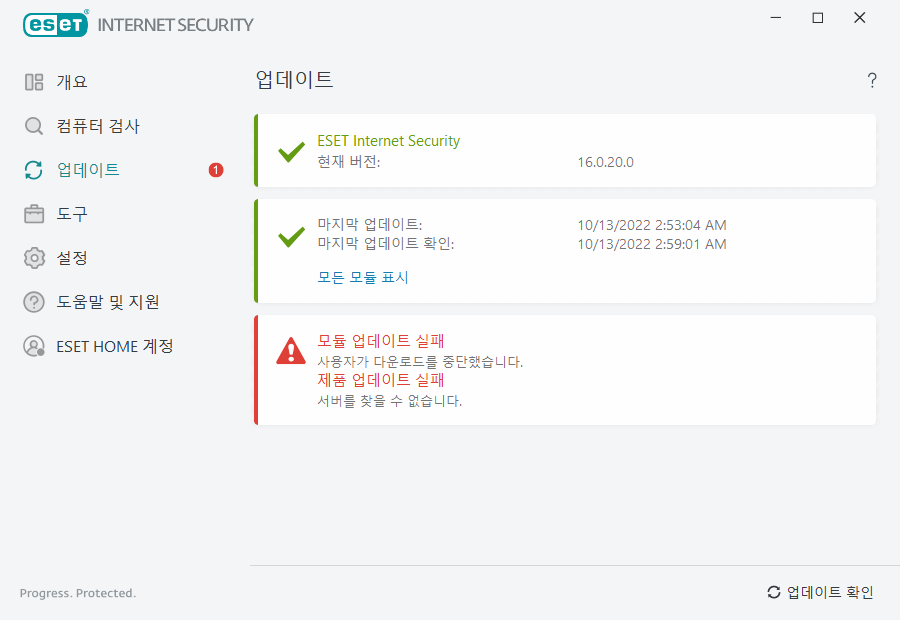Click the refresh icon next to 업데이트 확인
900x620 pixels.
772,592
